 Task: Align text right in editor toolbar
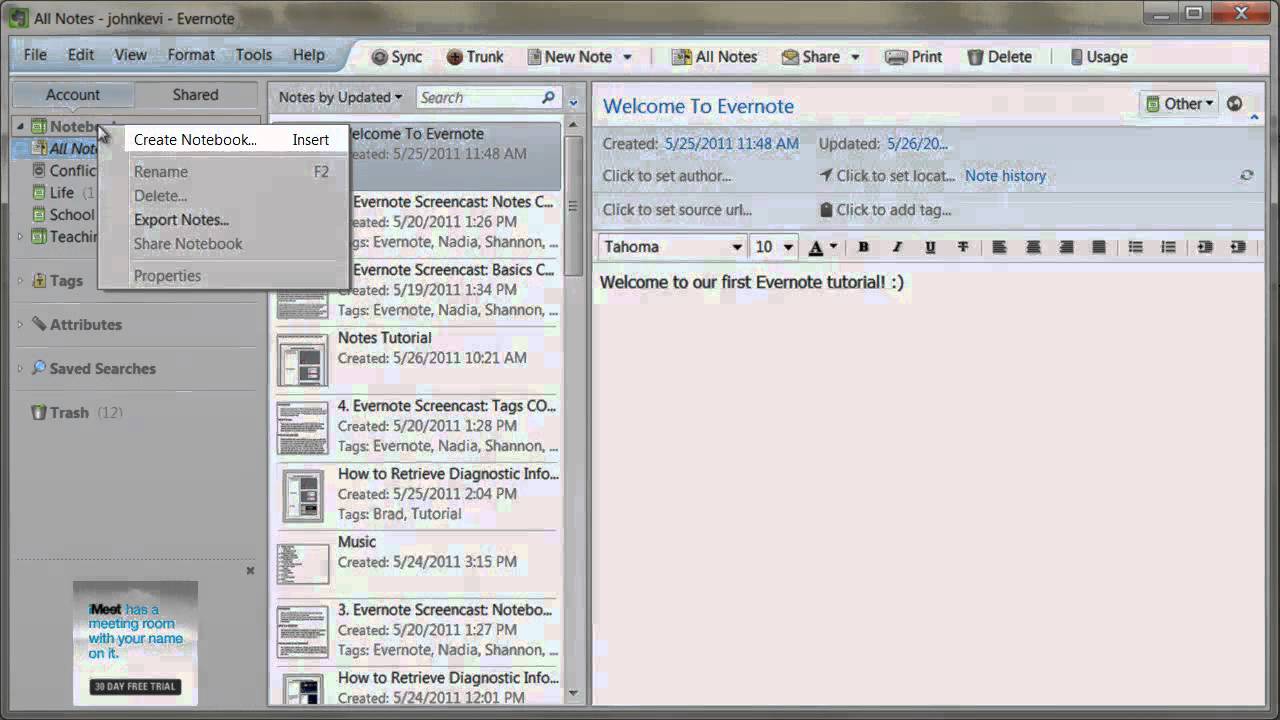click(1066, 247)
